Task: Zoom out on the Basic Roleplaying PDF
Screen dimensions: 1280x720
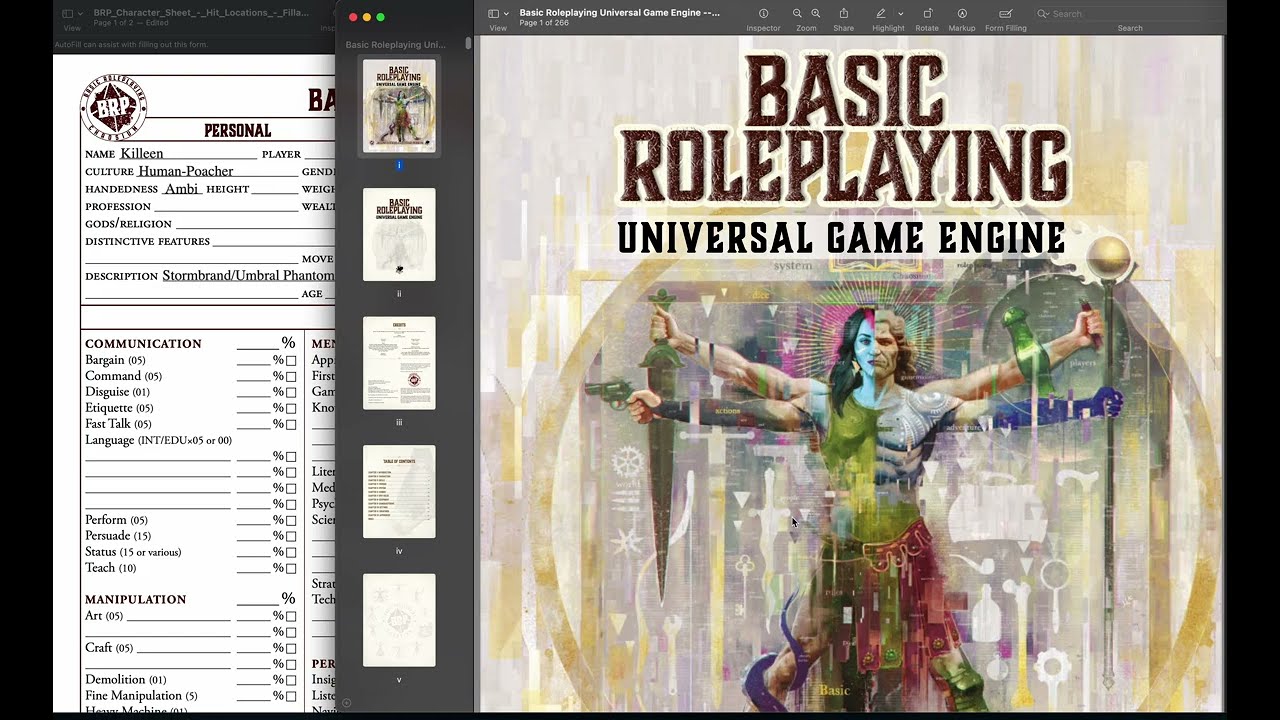Action: (797, 14)
